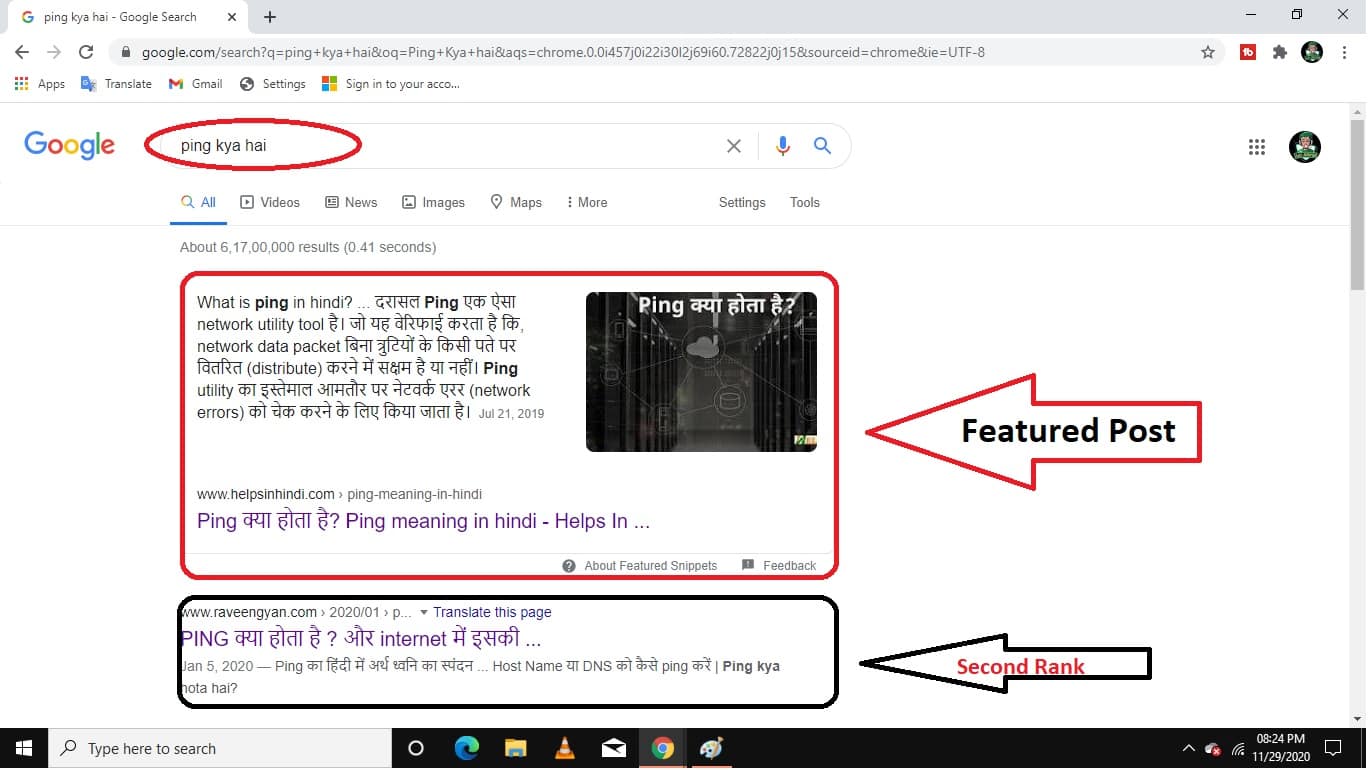This screenshot has width=1368, height=770.
Task: Open the Windows notification center icon
Action: coord(1332,749)
